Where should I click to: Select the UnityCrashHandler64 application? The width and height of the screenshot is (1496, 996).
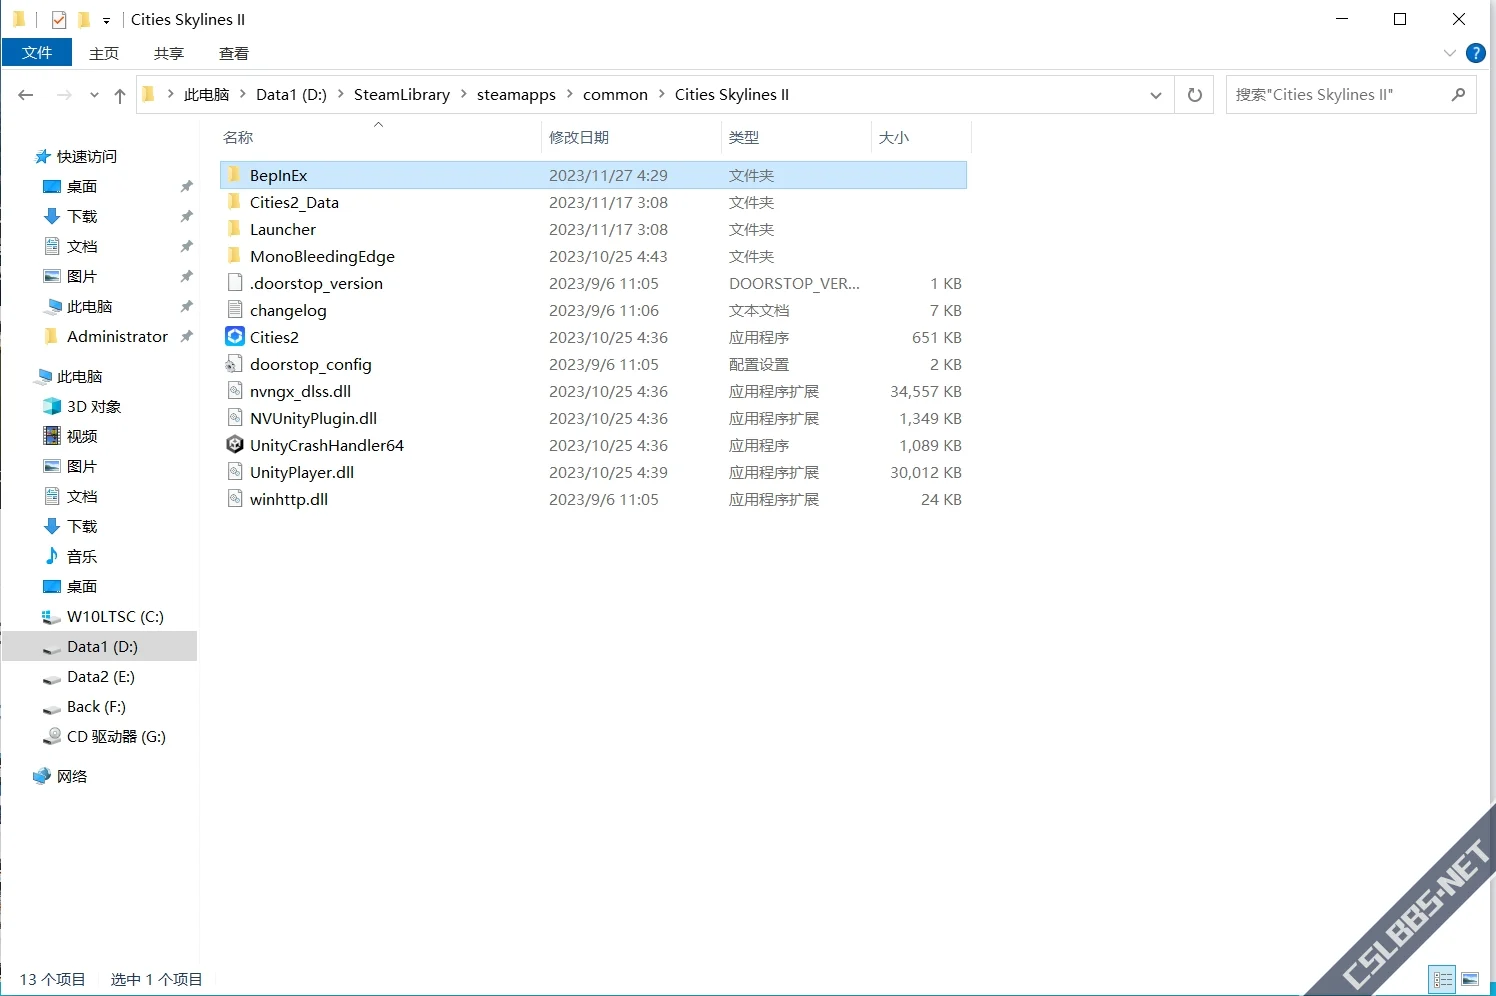[x=326, y=445]
